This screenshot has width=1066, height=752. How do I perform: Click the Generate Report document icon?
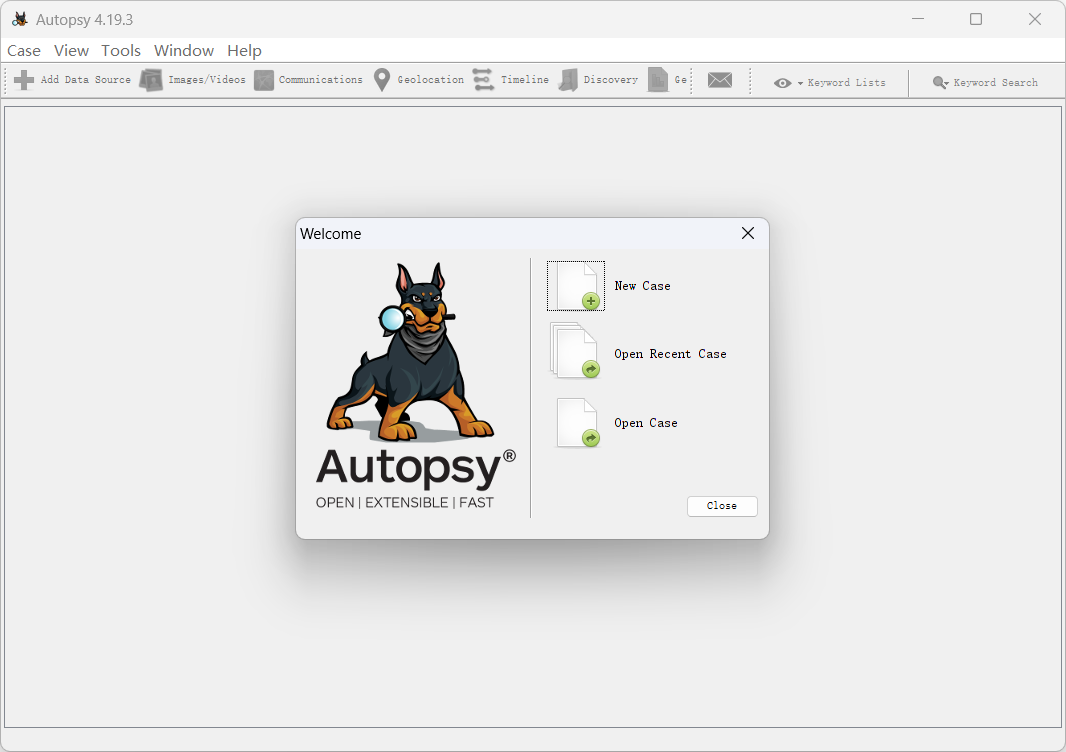tap(657, 80)
